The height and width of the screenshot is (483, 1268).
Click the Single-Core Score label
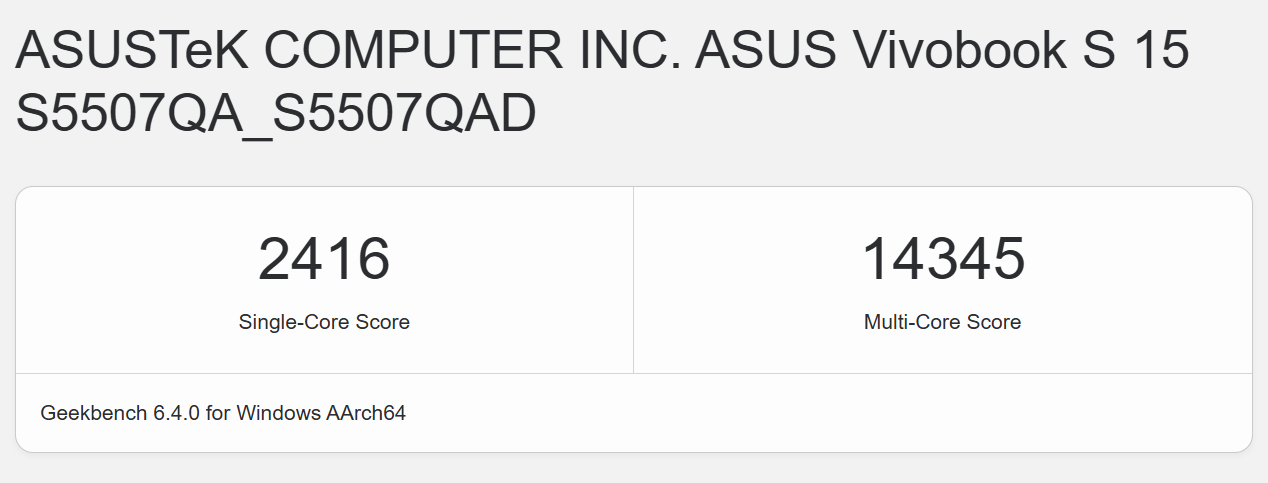(324, 322)
